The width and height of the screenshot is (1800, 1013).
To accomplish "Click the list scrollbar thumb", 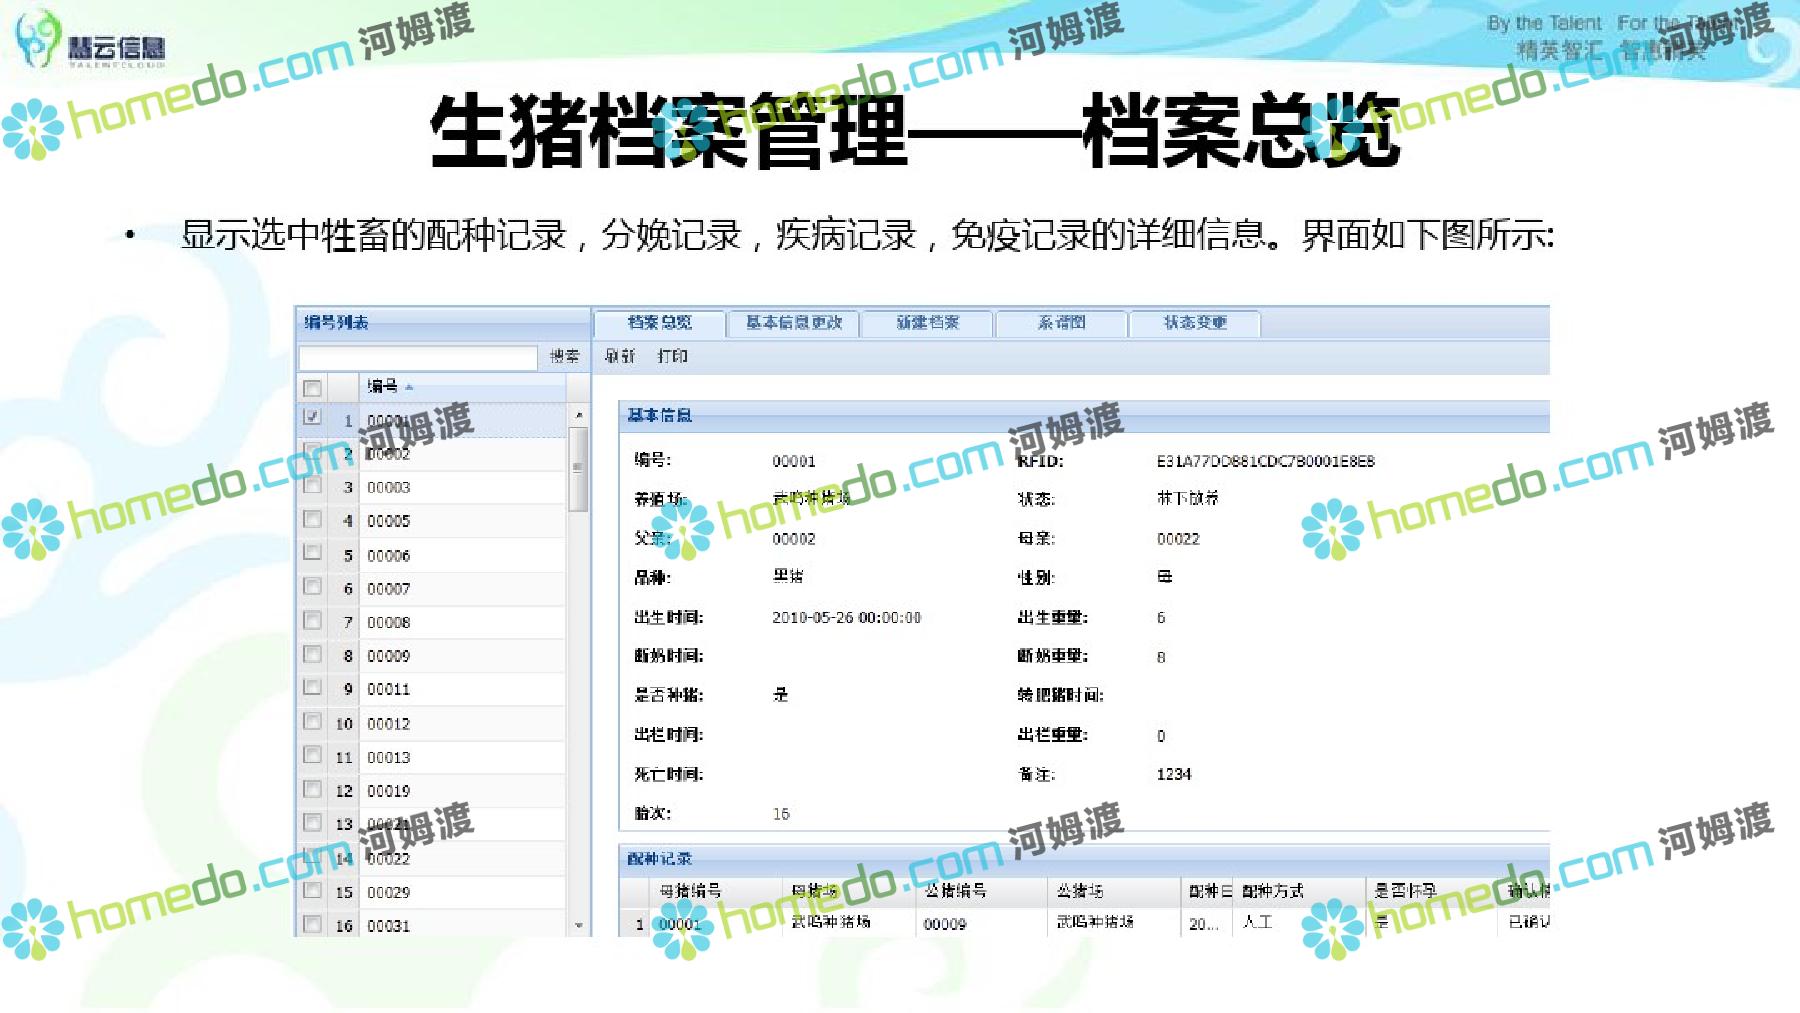I will click(x=578, y=468).
